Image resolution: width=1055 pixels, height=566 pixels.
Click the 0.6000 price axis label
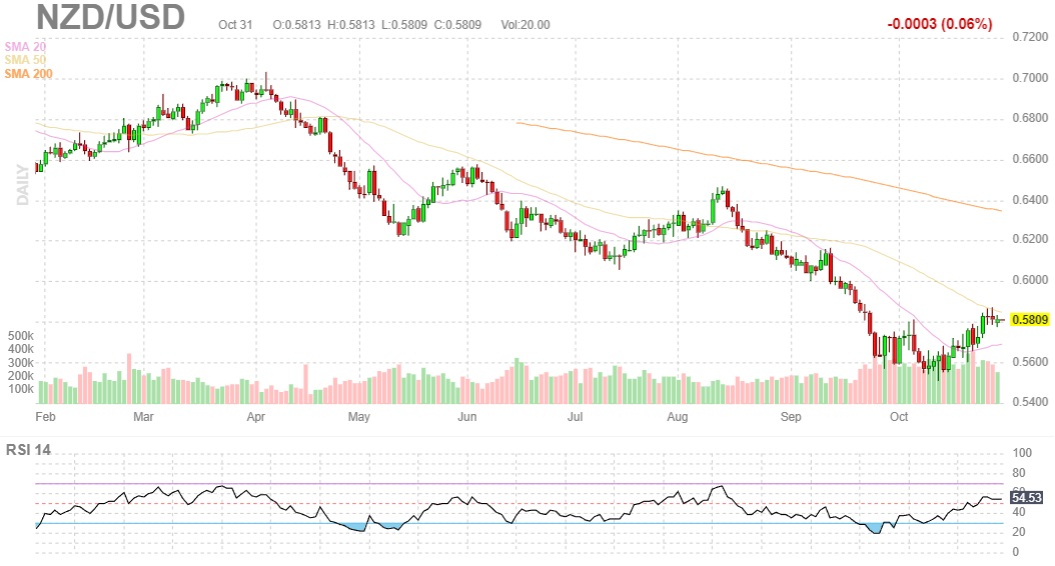(x=1030, y=281)
